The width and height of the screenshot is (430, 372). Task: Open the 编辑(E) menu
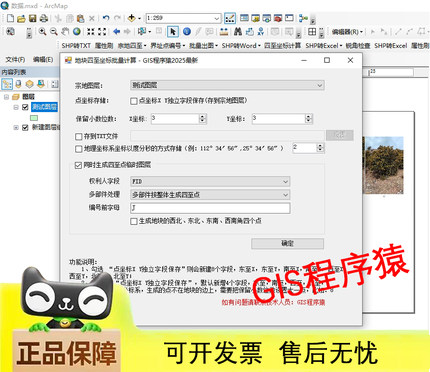[x=43, y=60]
